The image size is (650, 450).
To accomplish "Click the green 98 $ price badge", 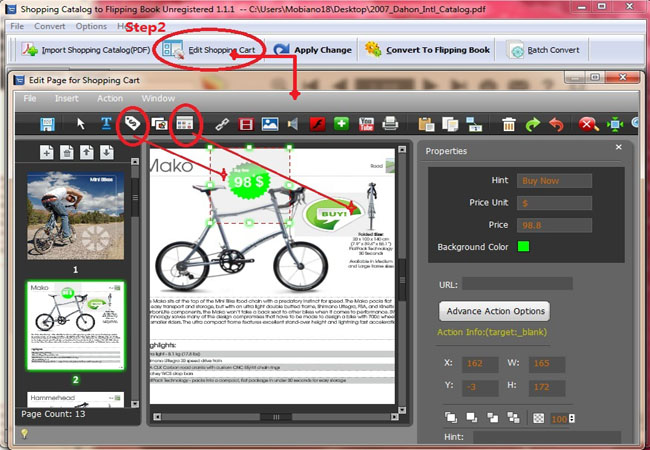I will [249, 181].
